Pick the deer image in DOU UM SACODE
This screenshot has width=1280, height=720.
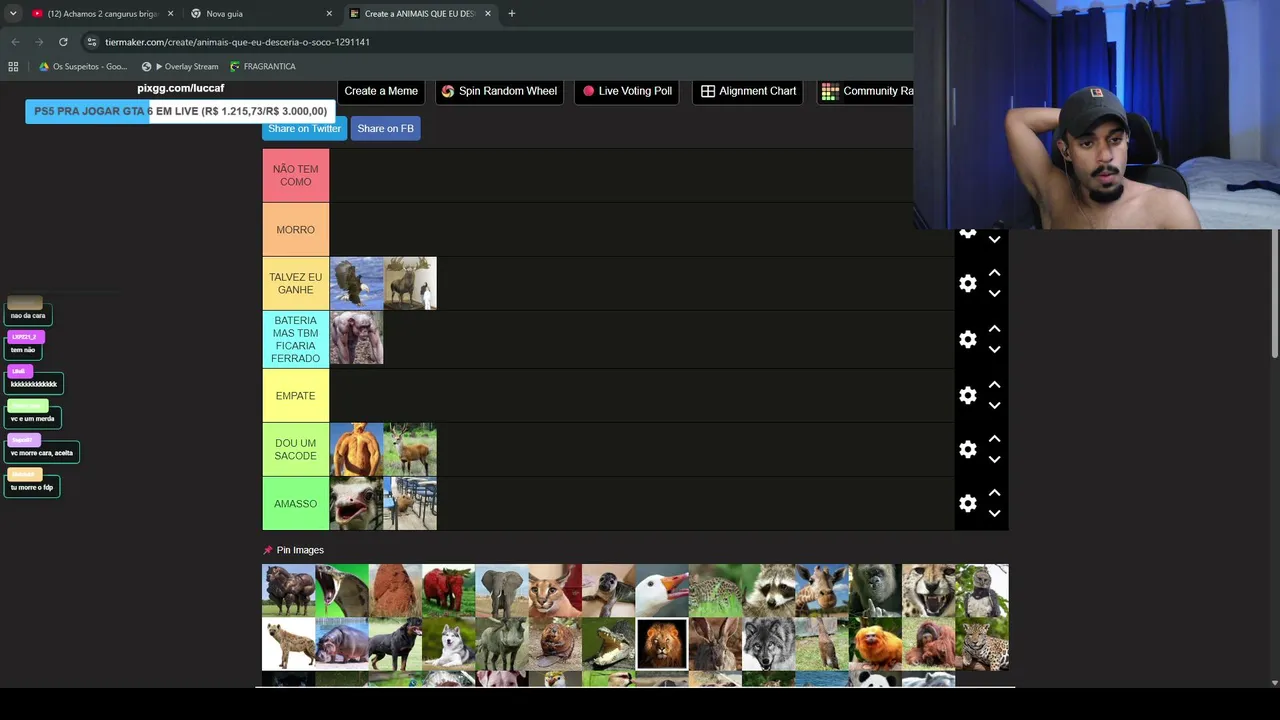[x=410, y=449]
